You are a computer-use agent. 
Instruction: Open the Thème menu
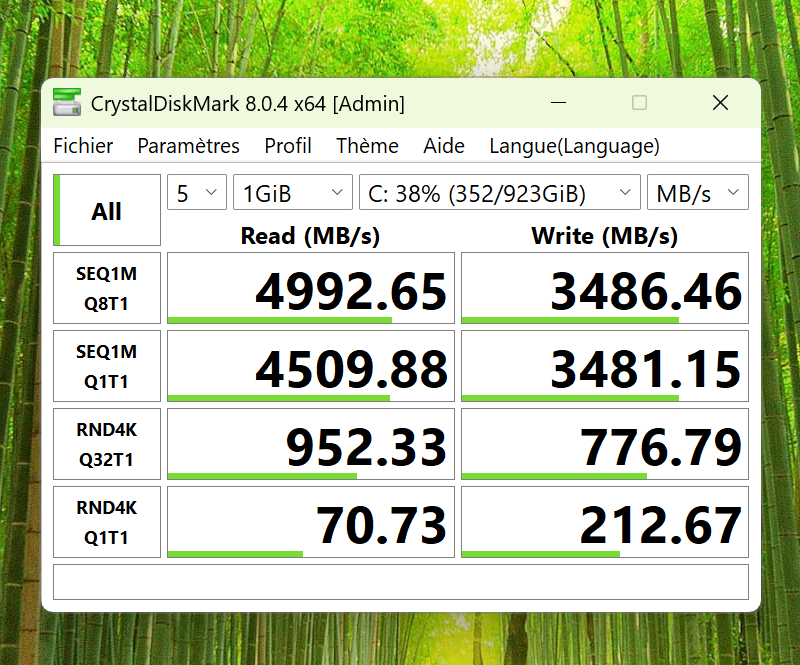pos(367,146)
